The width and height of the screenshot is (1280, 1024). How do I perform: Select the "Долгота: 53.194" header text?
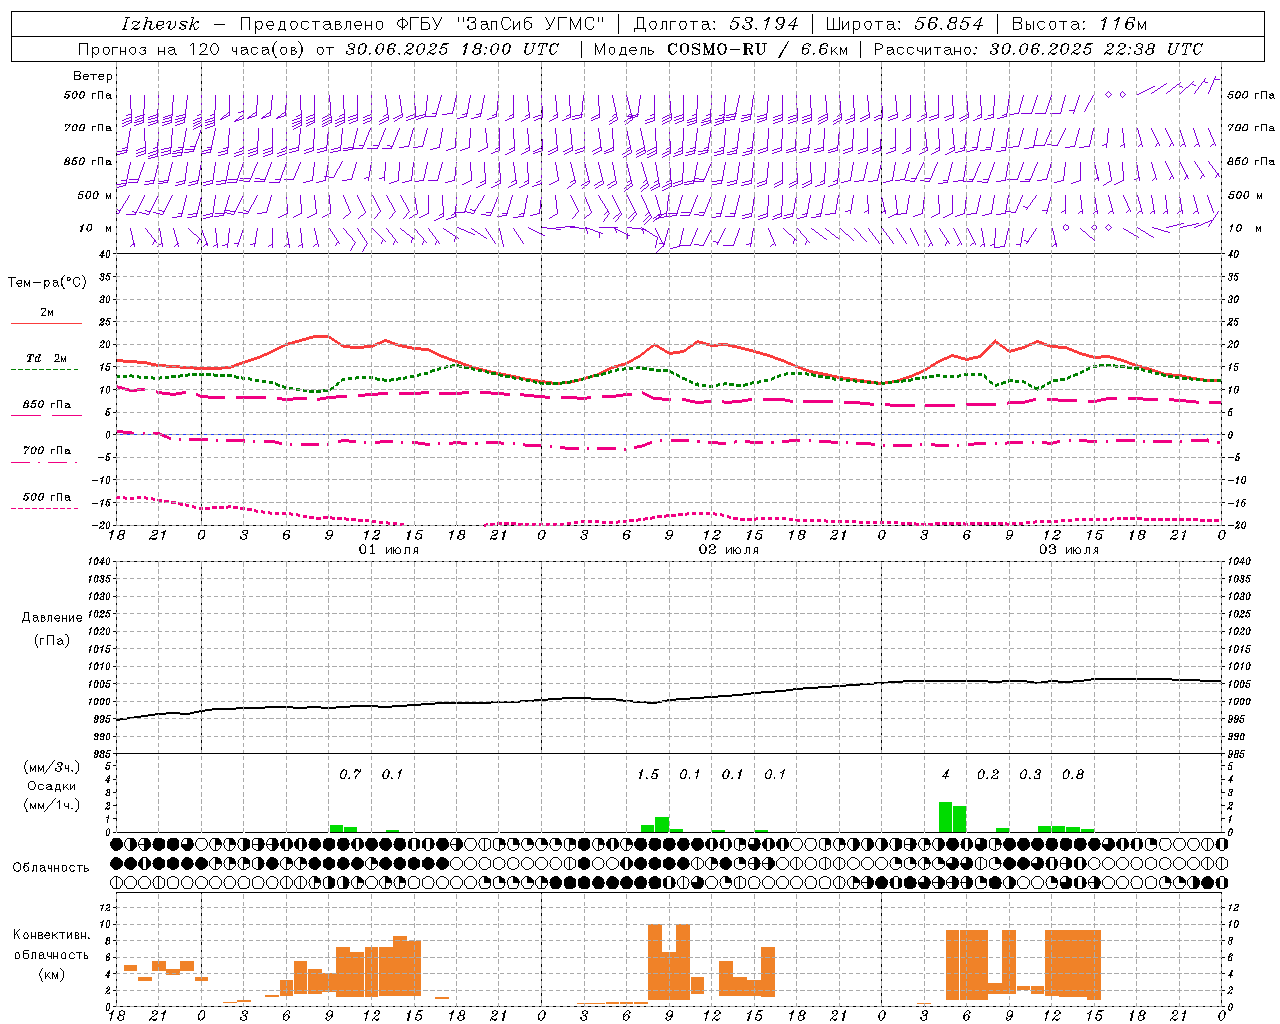(716, 24)
